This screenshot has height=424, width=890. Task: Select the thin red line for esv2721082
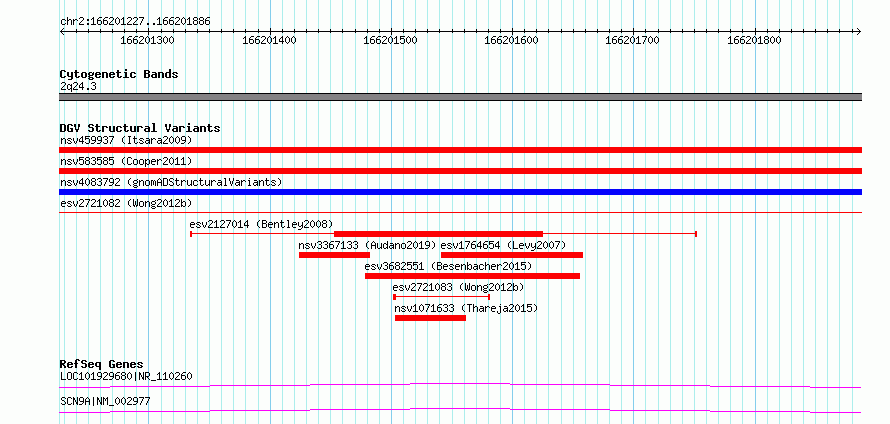tap(460, 212)
